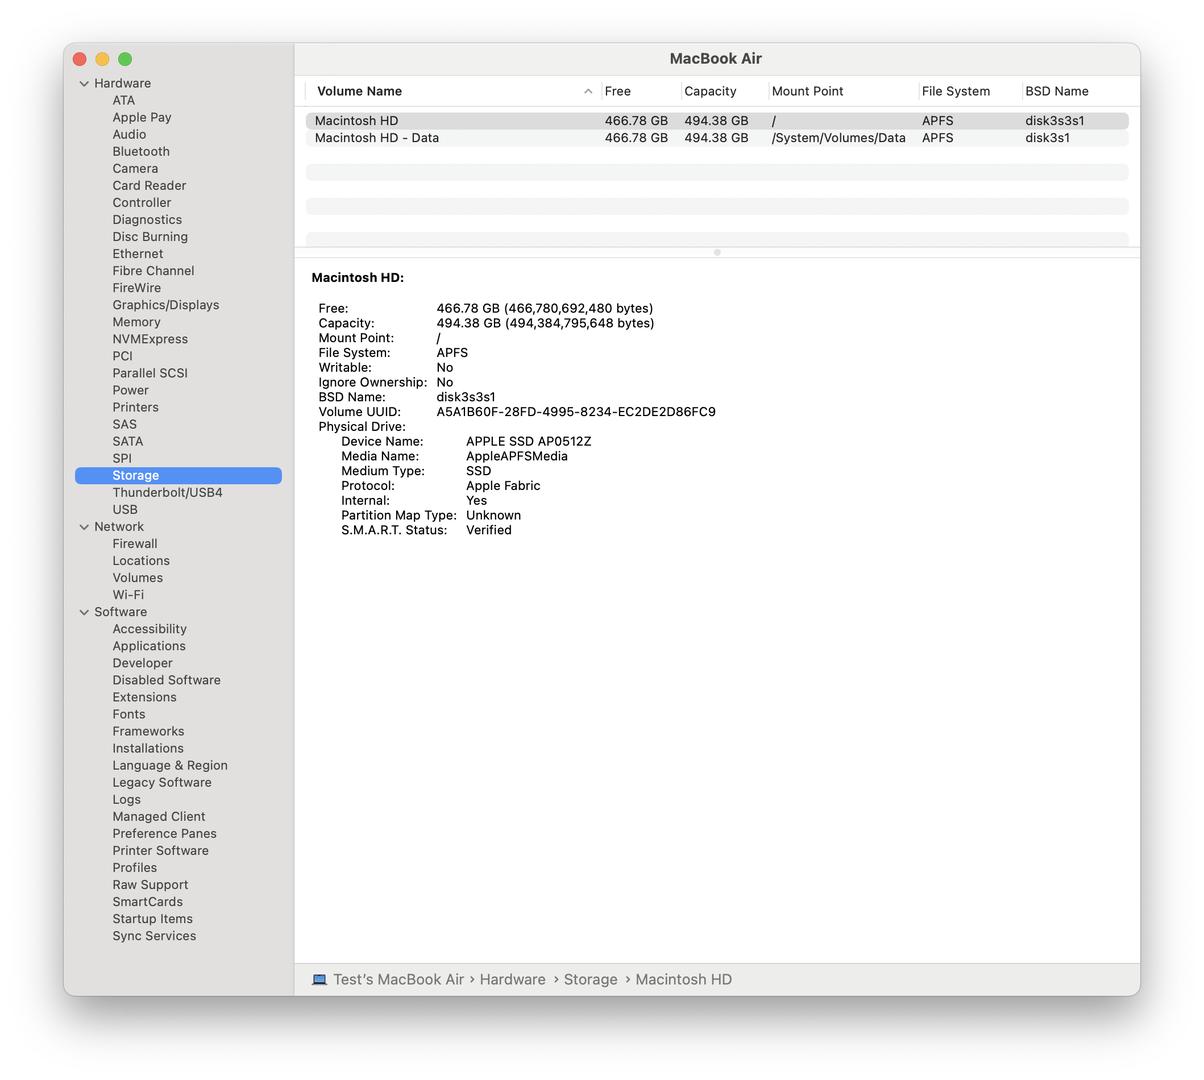Select Volumes under Network
Screen dimensions: 1204x1080
pos(137,578)
